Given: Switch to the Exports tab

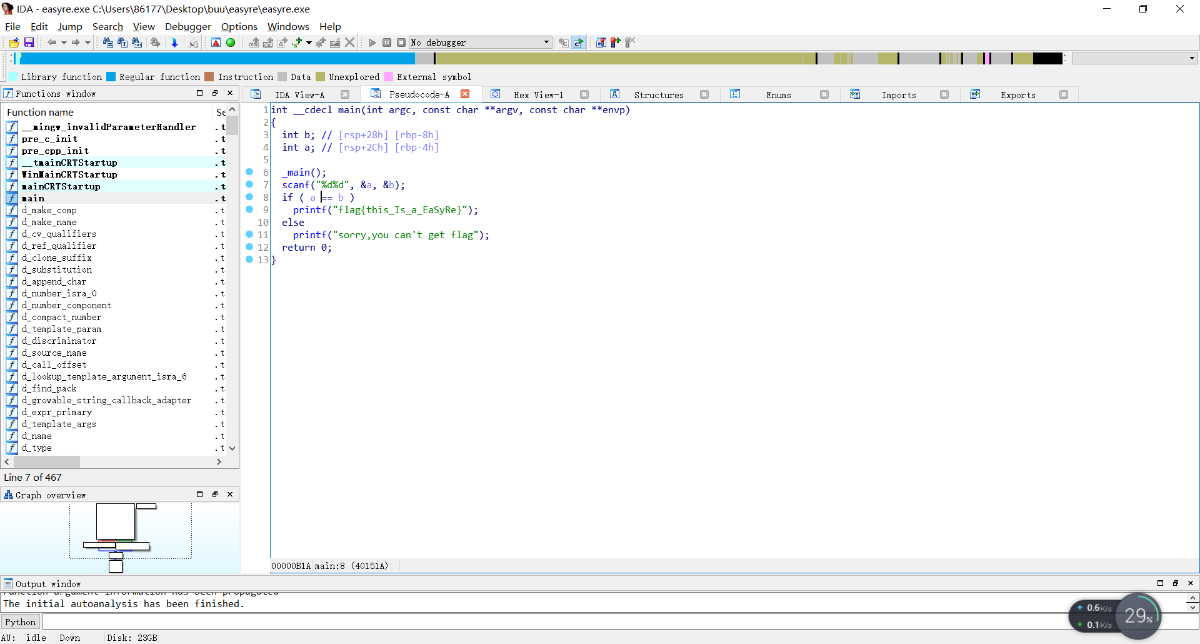Looking at the screenshot, I should [x=1018, y=95].
